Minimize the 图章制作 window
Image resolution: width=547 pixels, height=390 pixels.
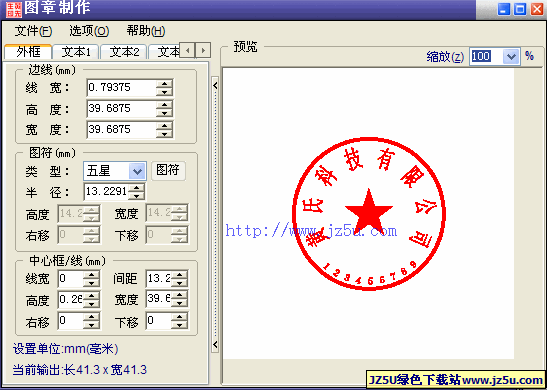point(503,9)
